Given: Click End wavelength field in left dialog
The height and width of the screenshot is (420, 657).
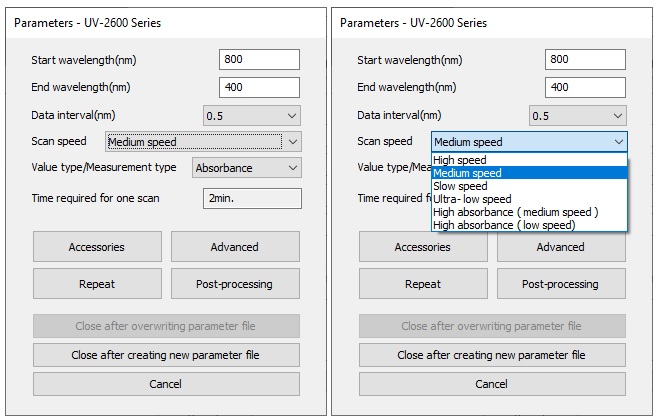Looking at the screenshot, I should 259,87.
